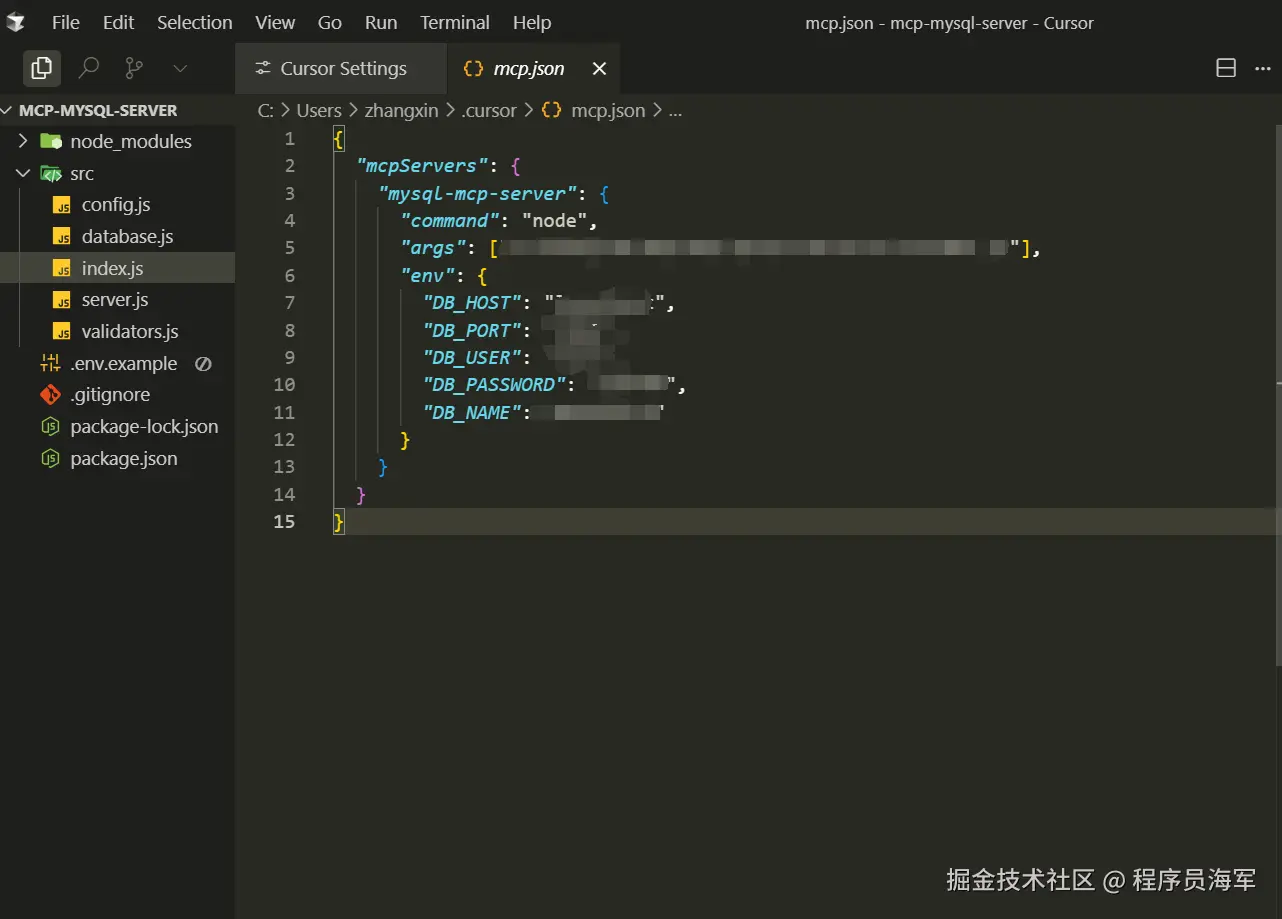Image resolution: width=1282 pixels, height=919 pixels.
Task: Click the .cursor breadcrumb segment
Action: tap(489, 111)
